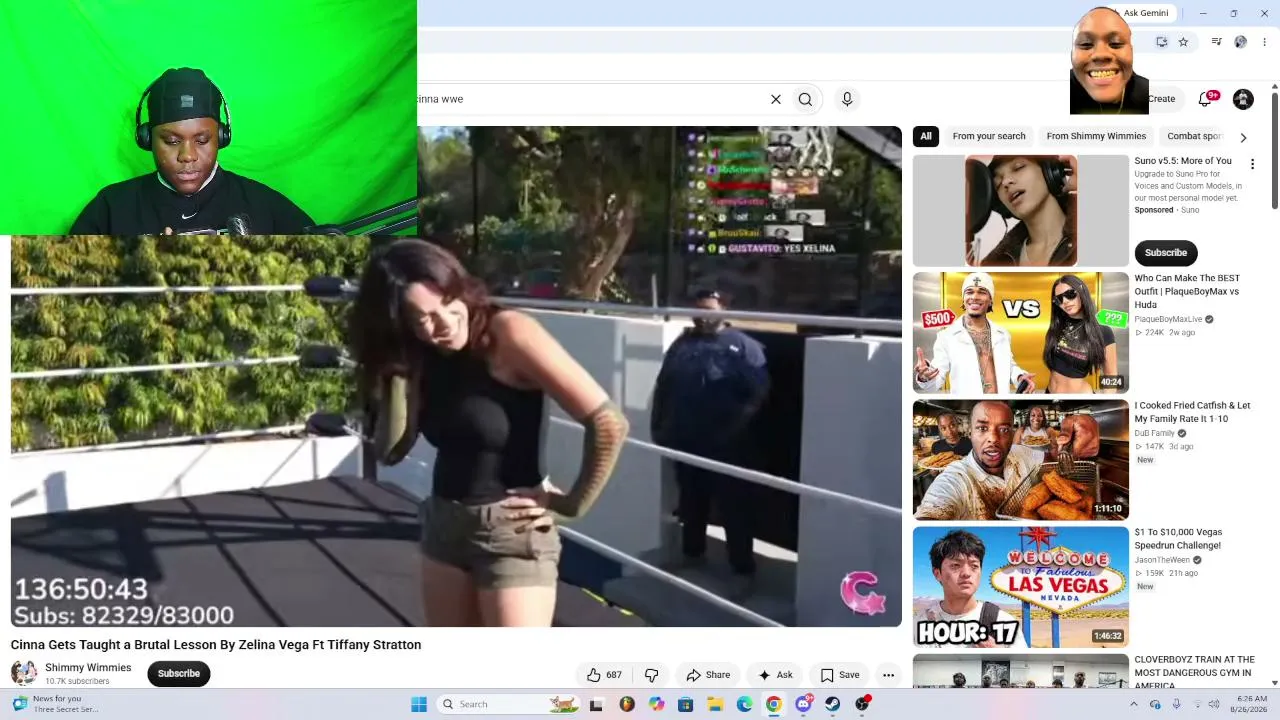Click the YouTube search magnifier button

[805, 99]
